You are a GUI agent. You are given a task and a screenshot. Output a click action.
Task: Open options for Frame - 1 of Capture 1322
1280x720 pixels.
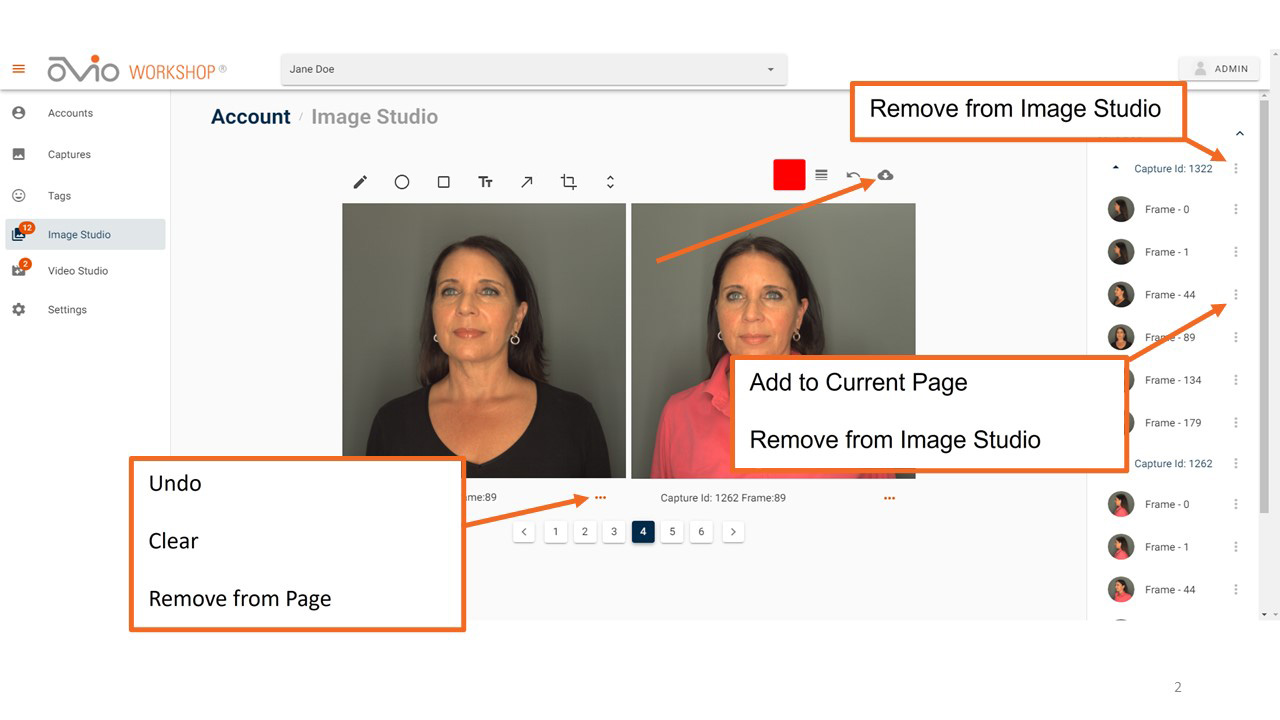[x=1236, y=252]
